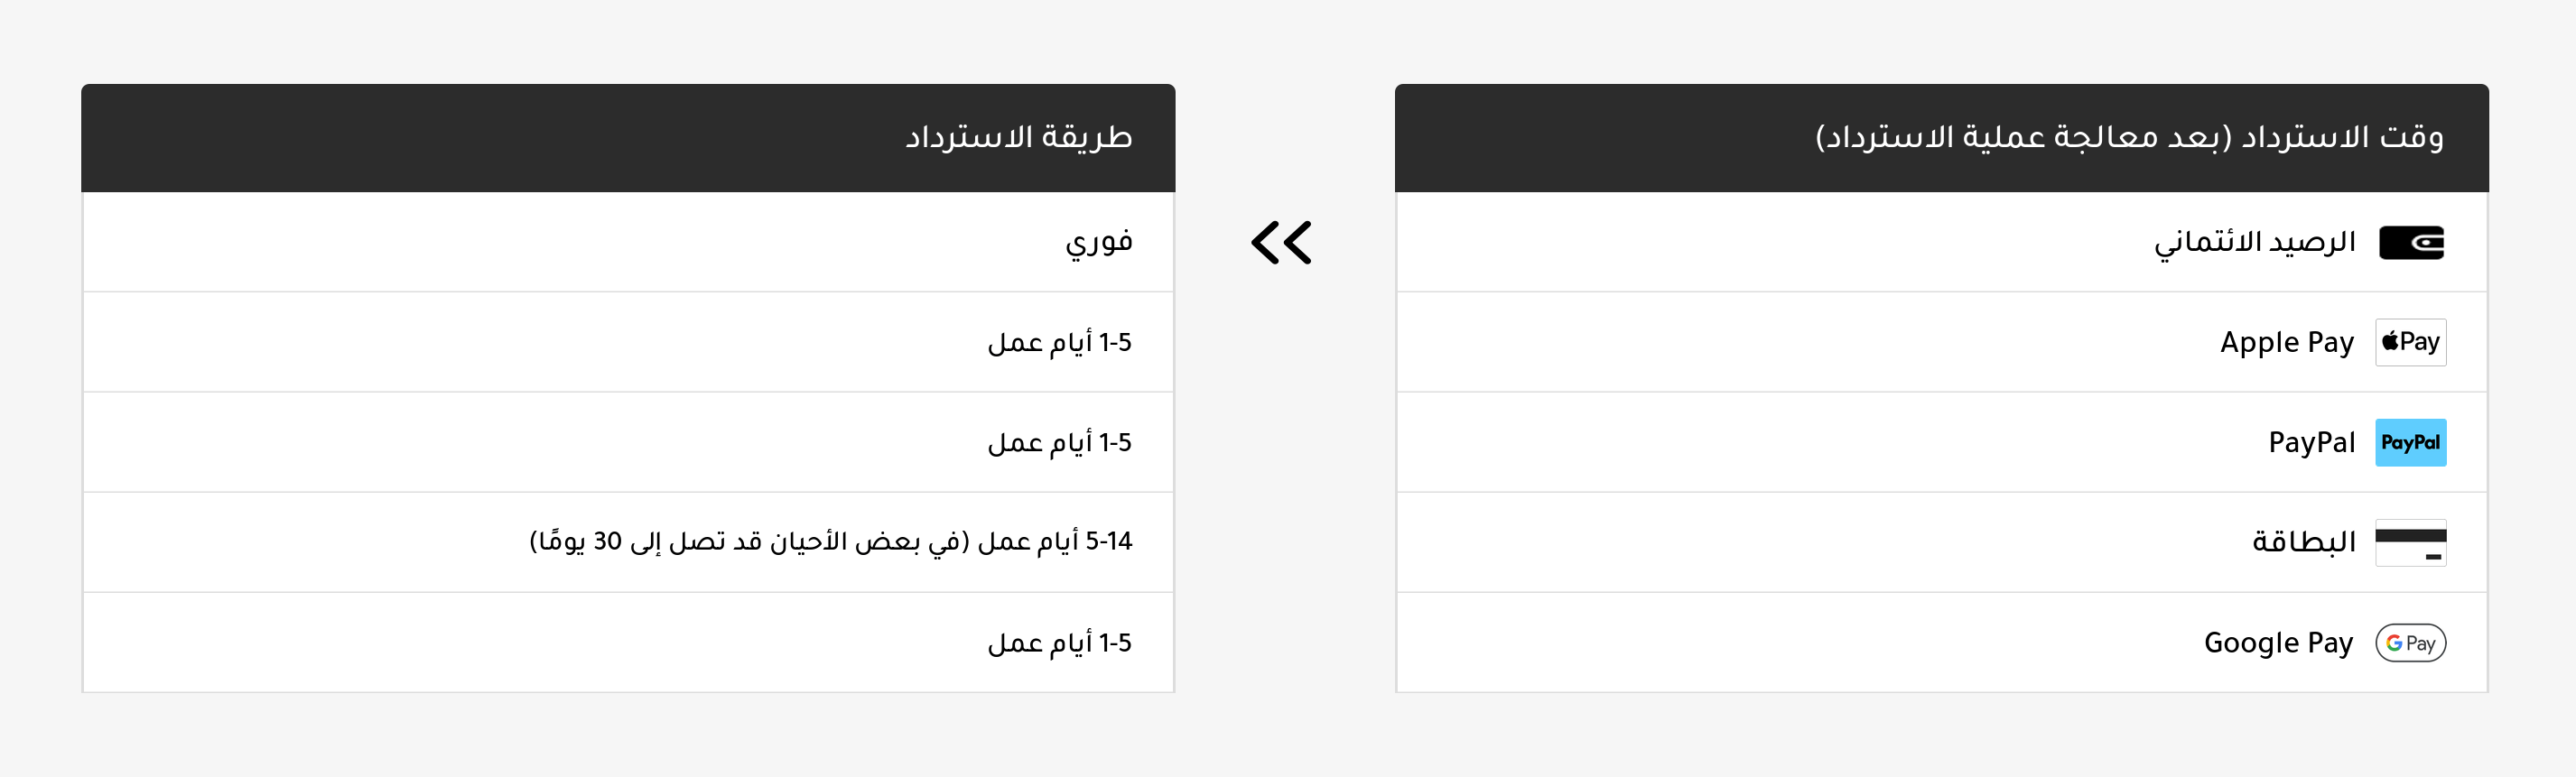Click the فوري instant refund cell
This screenshot has width=2576, height=777.
(1098, 243)
